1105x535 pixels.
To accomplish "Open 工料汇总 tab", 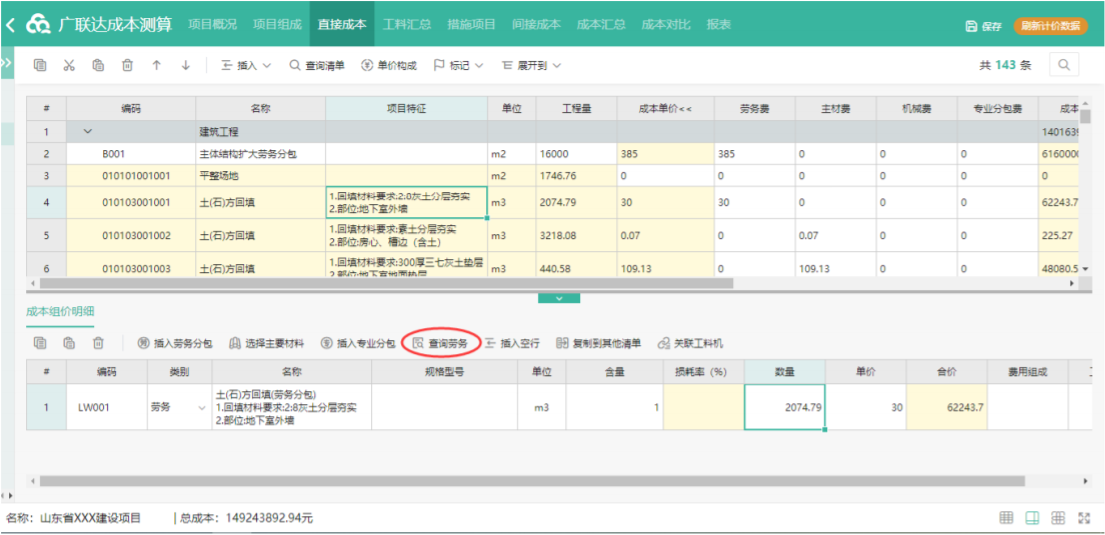I will click(x=407, y=25).
